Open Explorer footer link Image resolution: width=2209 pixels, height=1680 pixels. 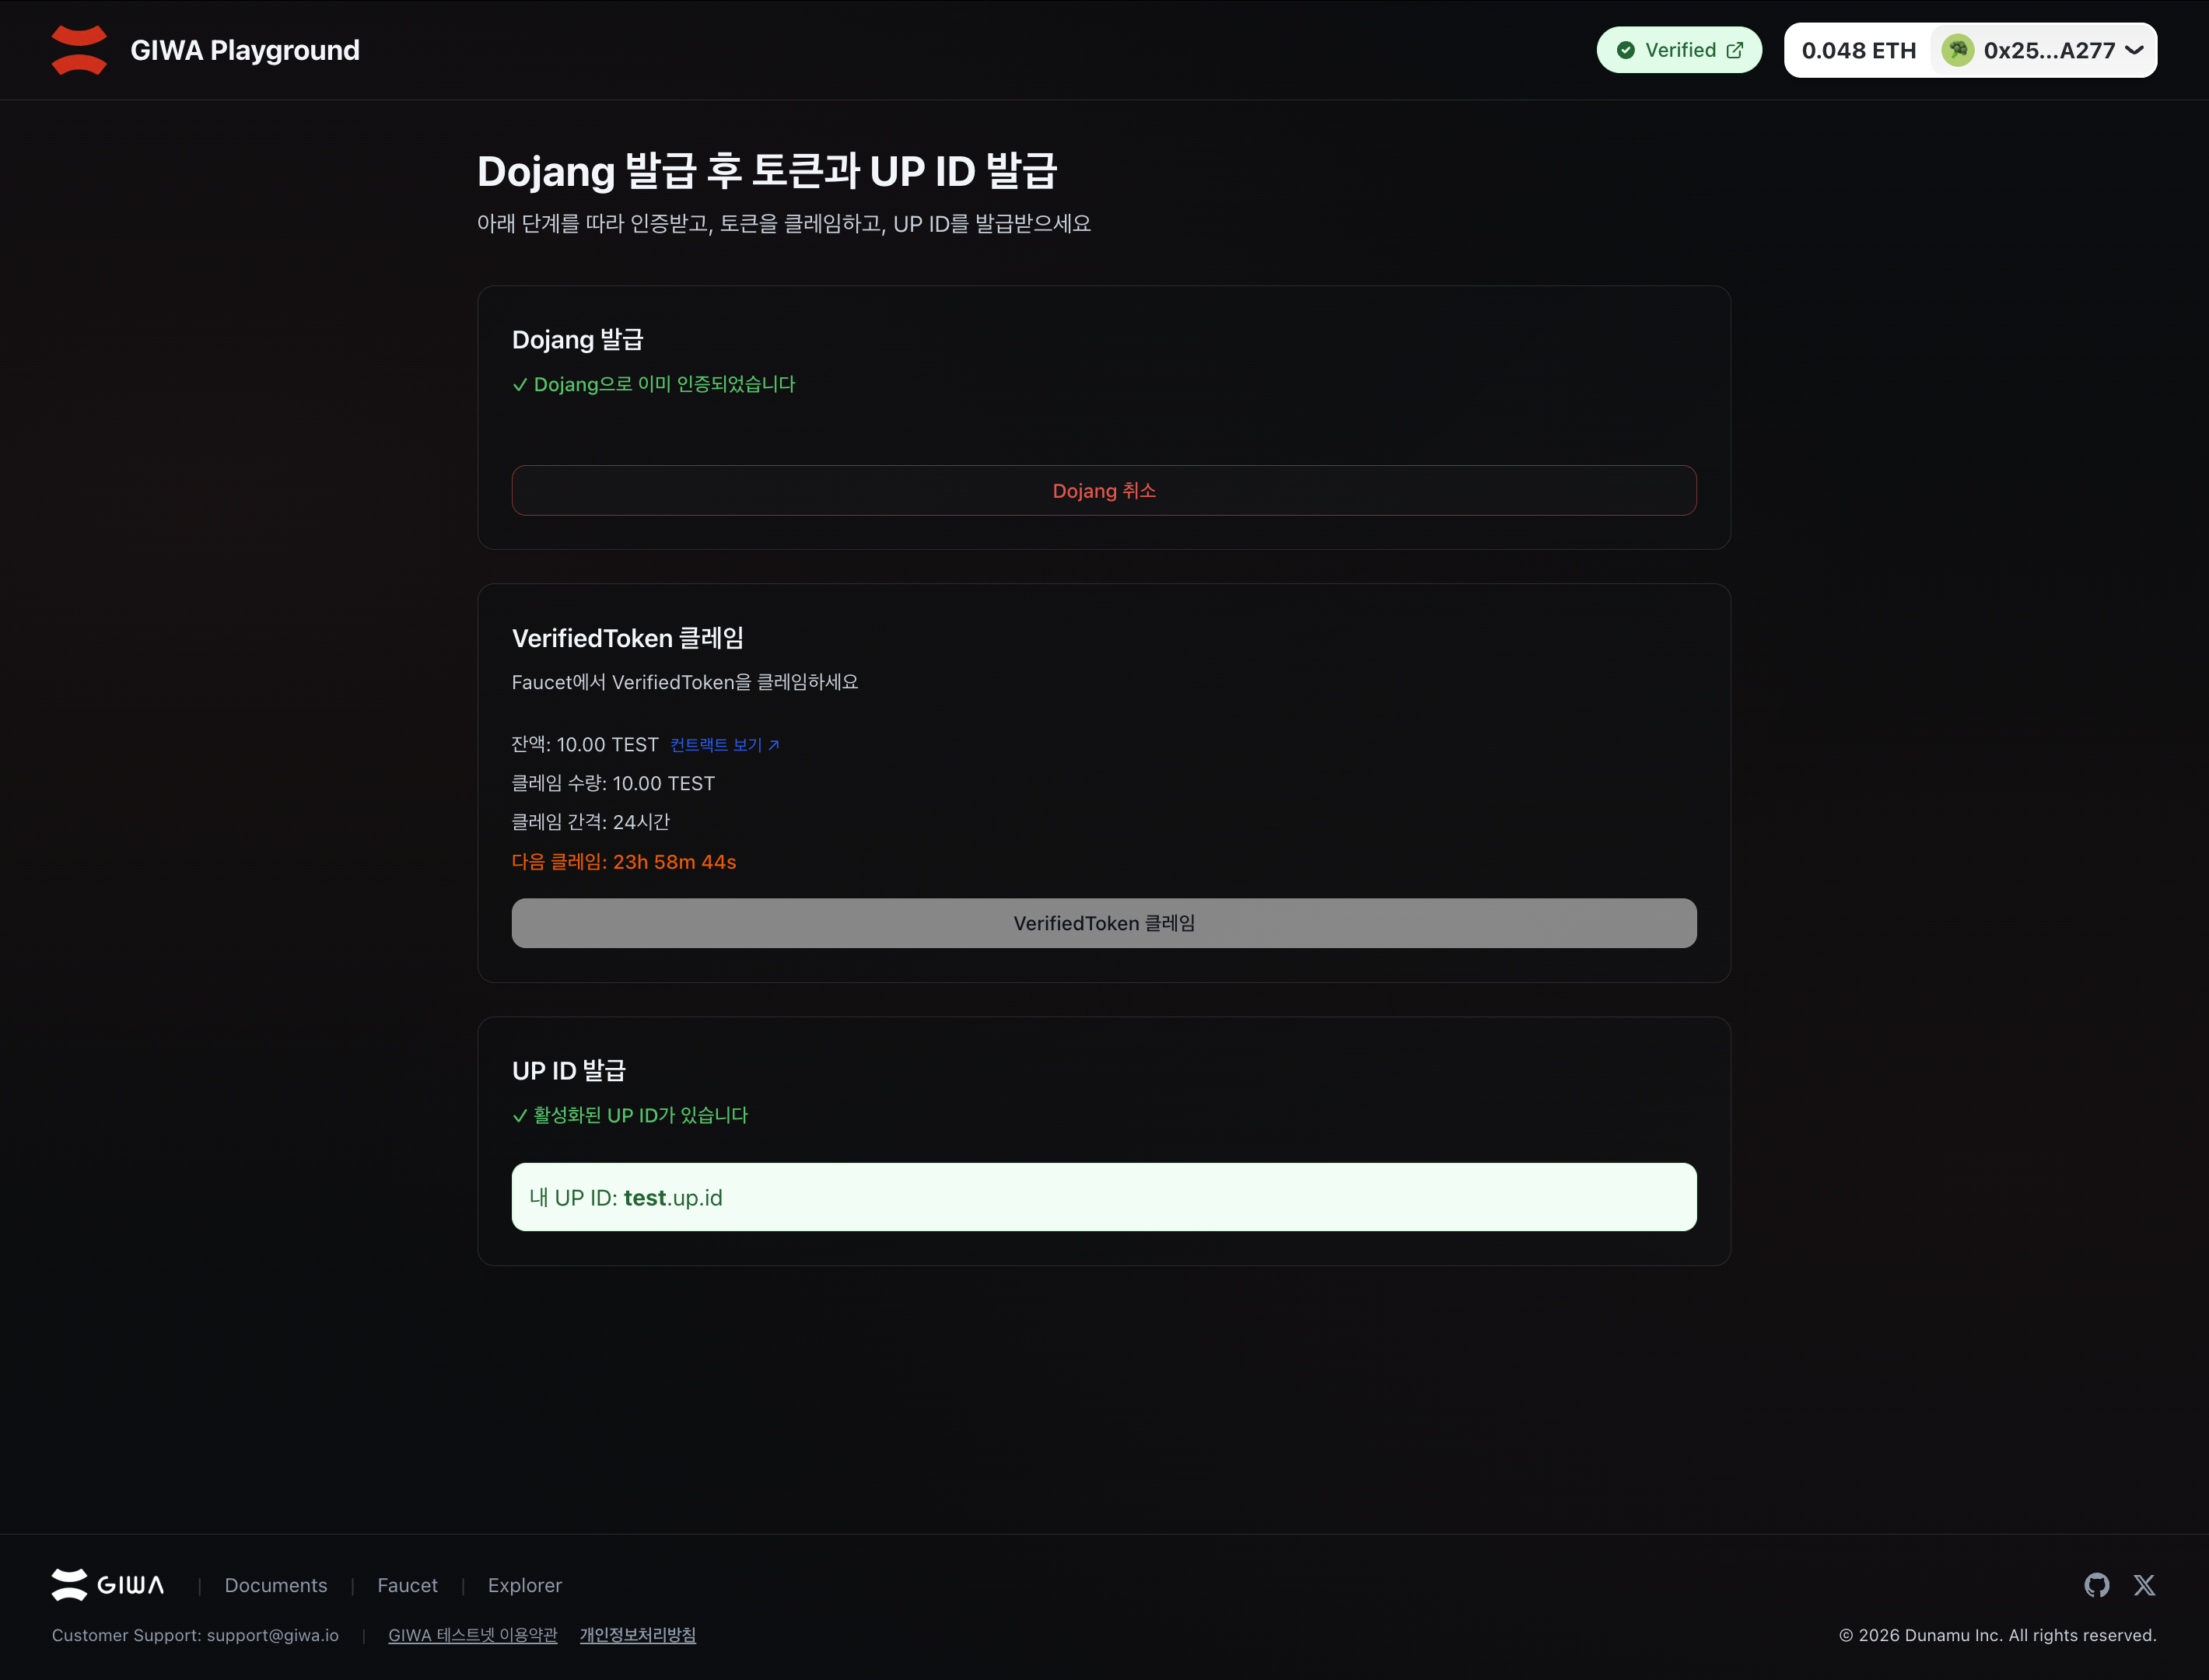[524, 1585]
